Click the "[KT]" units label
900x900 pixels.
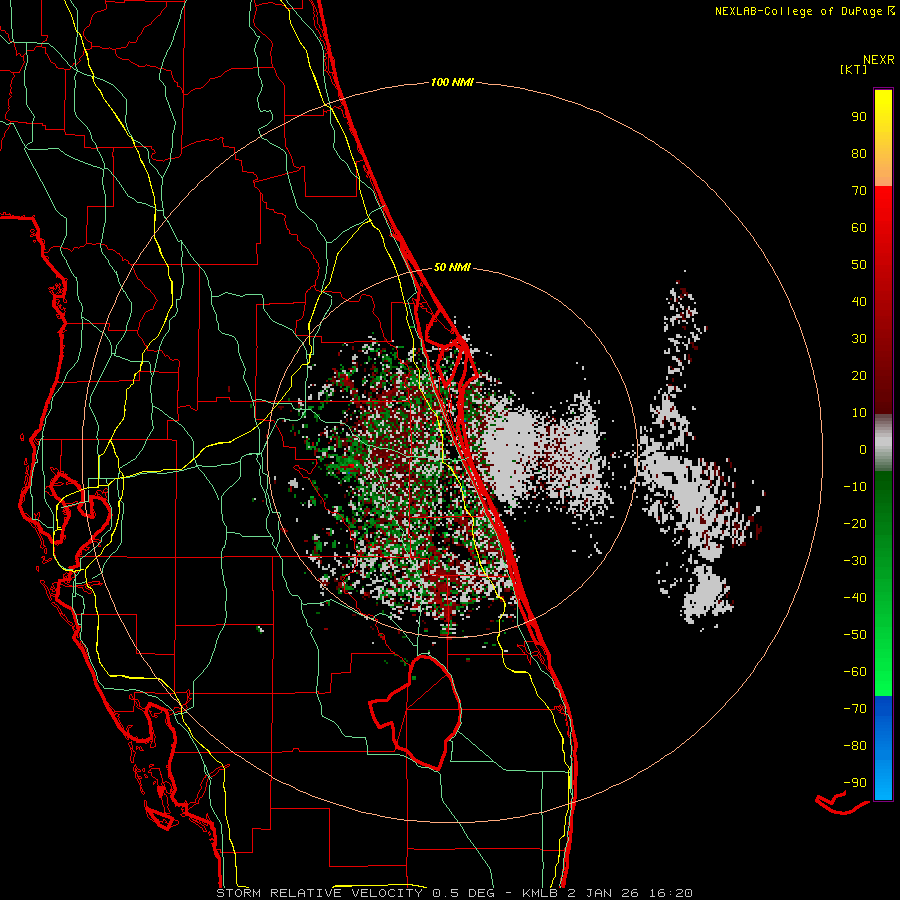click(854, 69)
